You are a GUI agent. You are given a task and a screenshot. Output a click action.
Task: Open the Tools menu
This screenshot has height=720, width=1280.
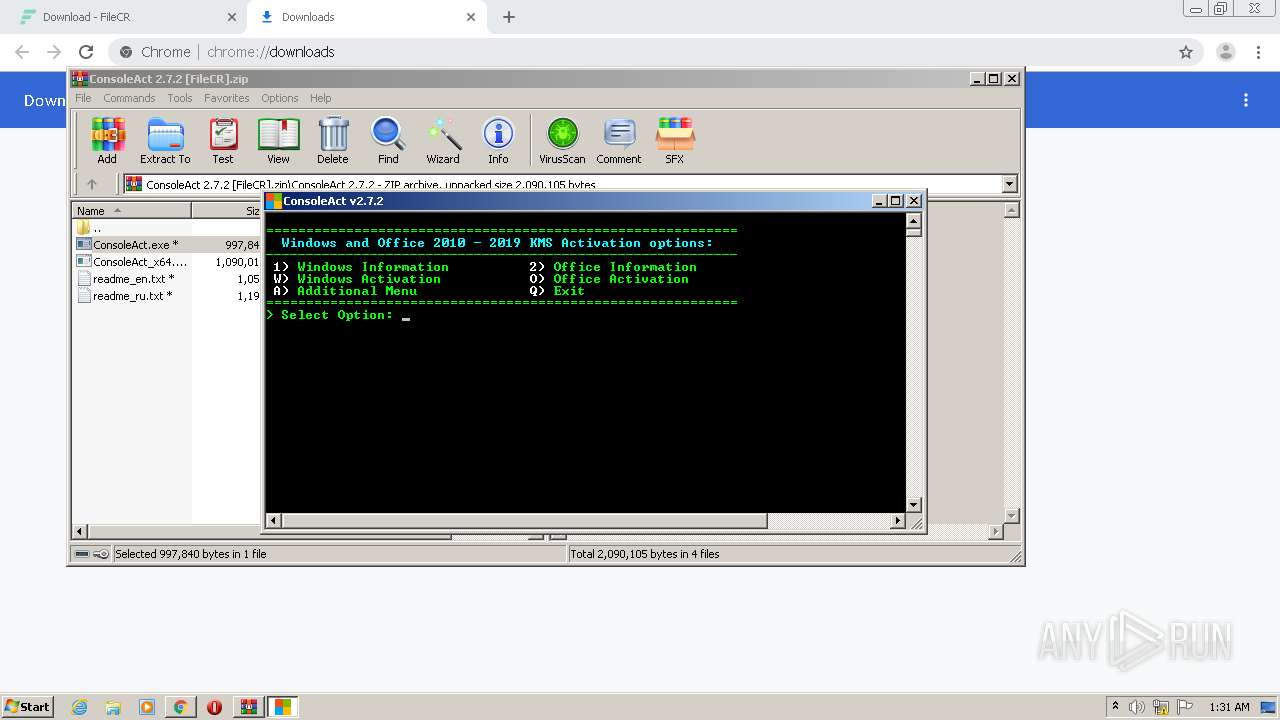point(180,98)
